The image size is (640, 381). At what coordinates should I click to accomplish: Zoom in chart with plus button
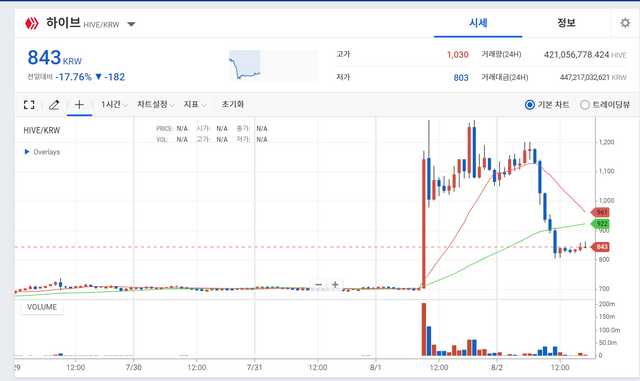click(x=335, y=285)
